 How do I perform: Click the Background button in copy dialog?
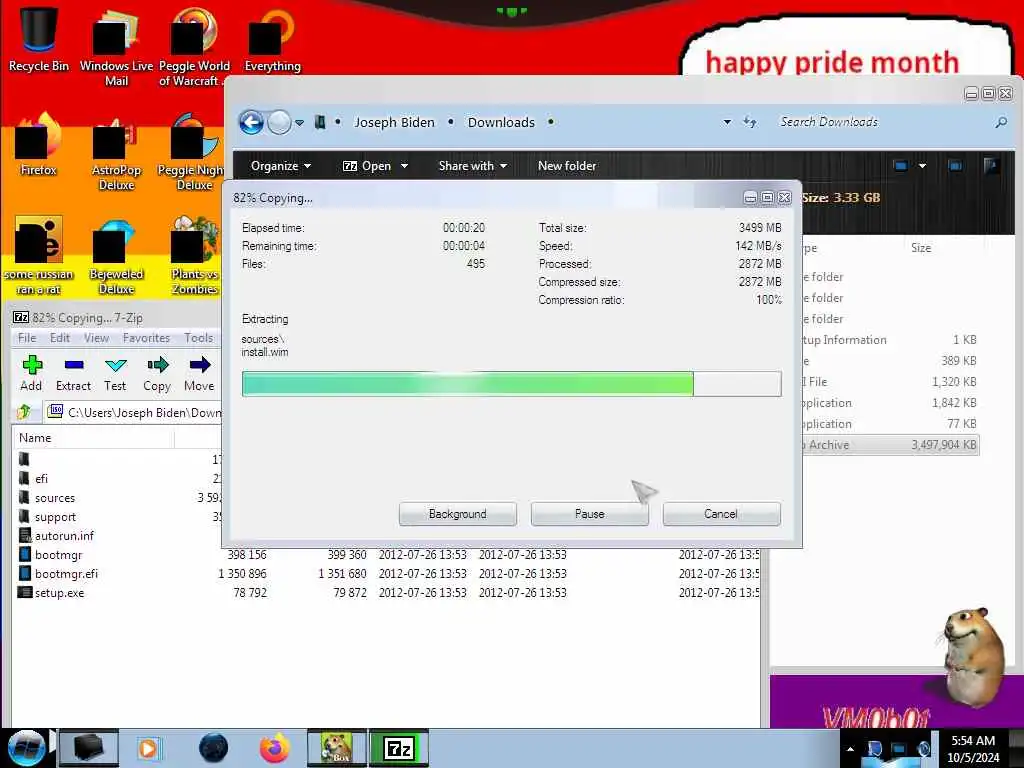(x=458, y=514)
